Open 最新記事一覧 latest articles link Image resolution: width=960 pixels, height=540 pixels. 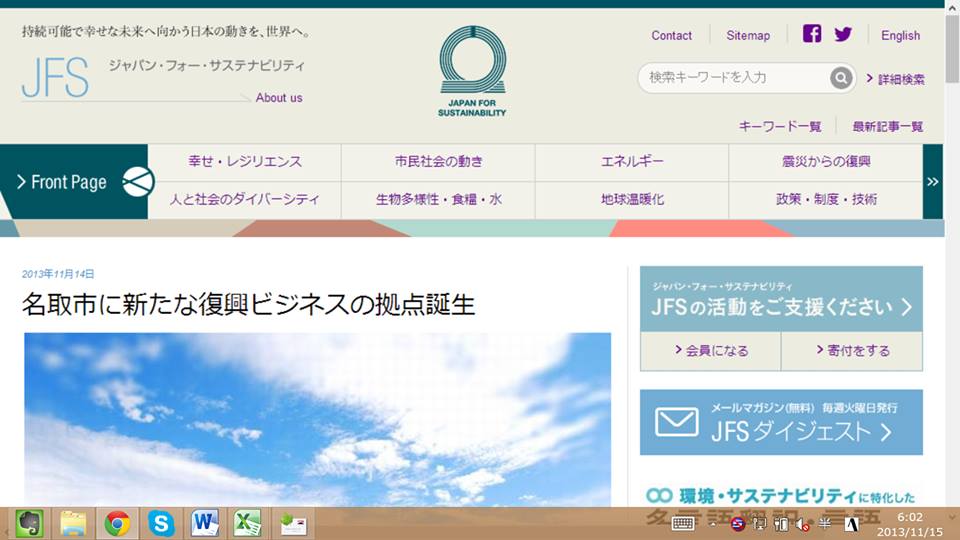(x=888, y=127)
